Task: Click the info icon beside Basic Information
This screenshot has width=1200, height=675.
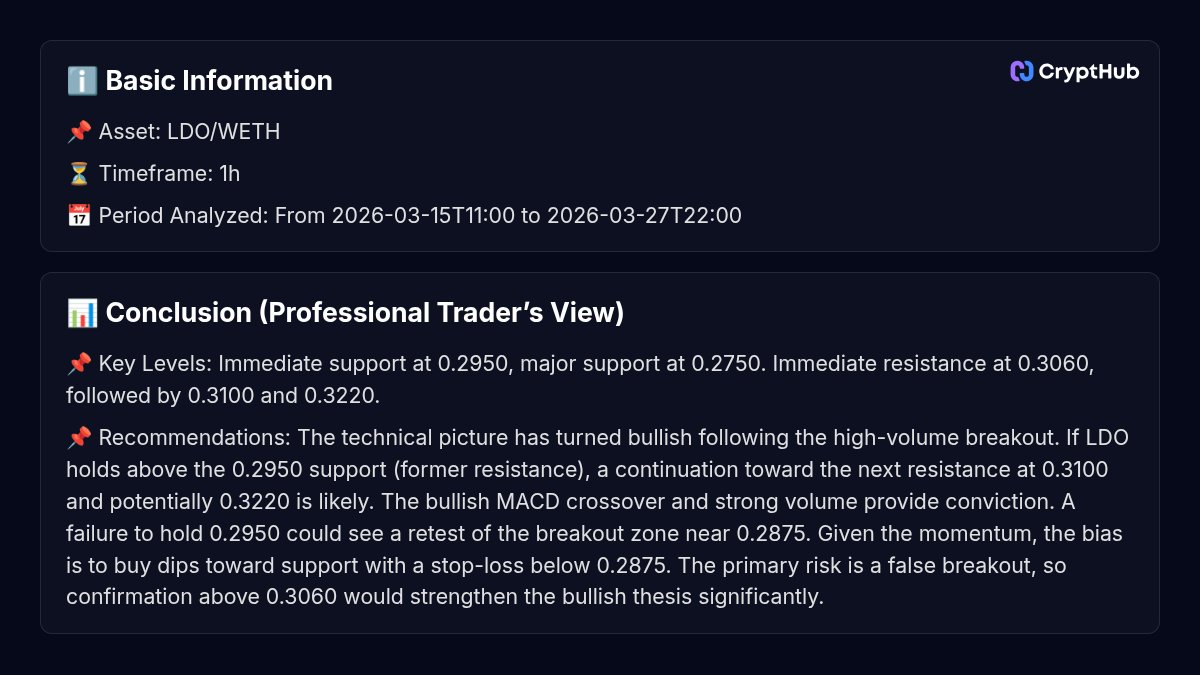Action: [x=81, y=81]
